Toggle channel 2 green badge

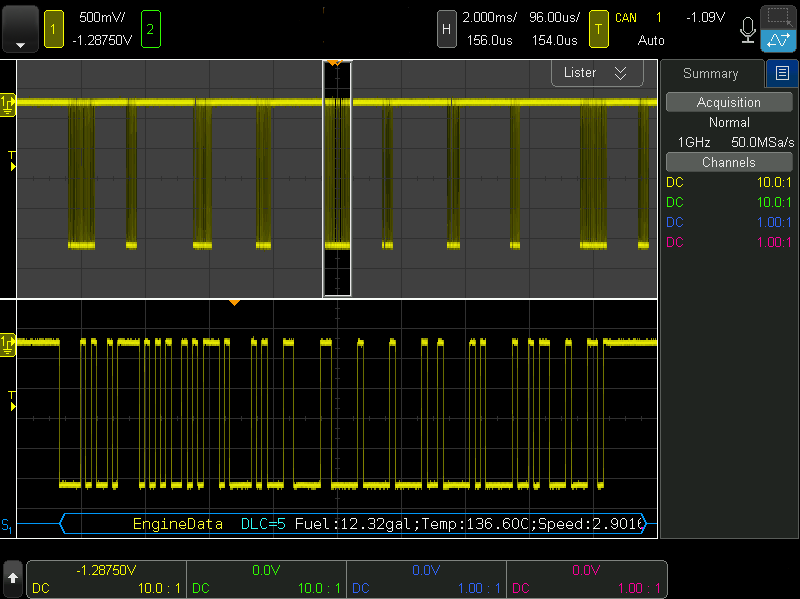(x=151, y=29)
